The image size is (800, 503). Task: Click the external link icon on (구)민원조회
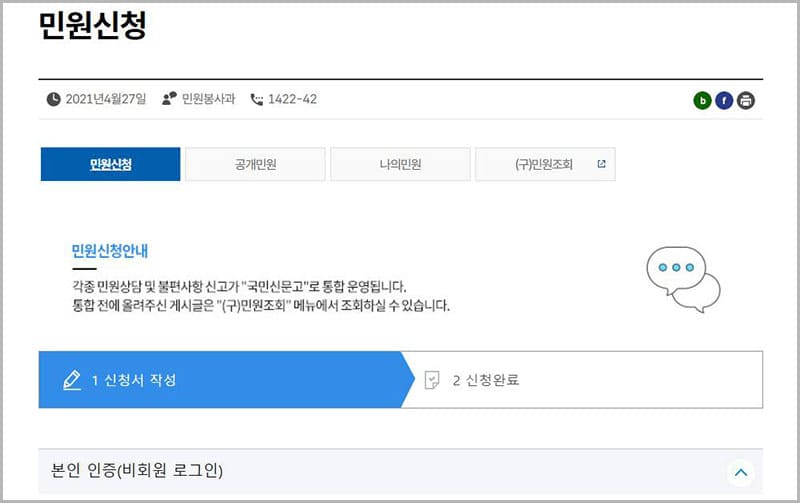pos(601,164)
